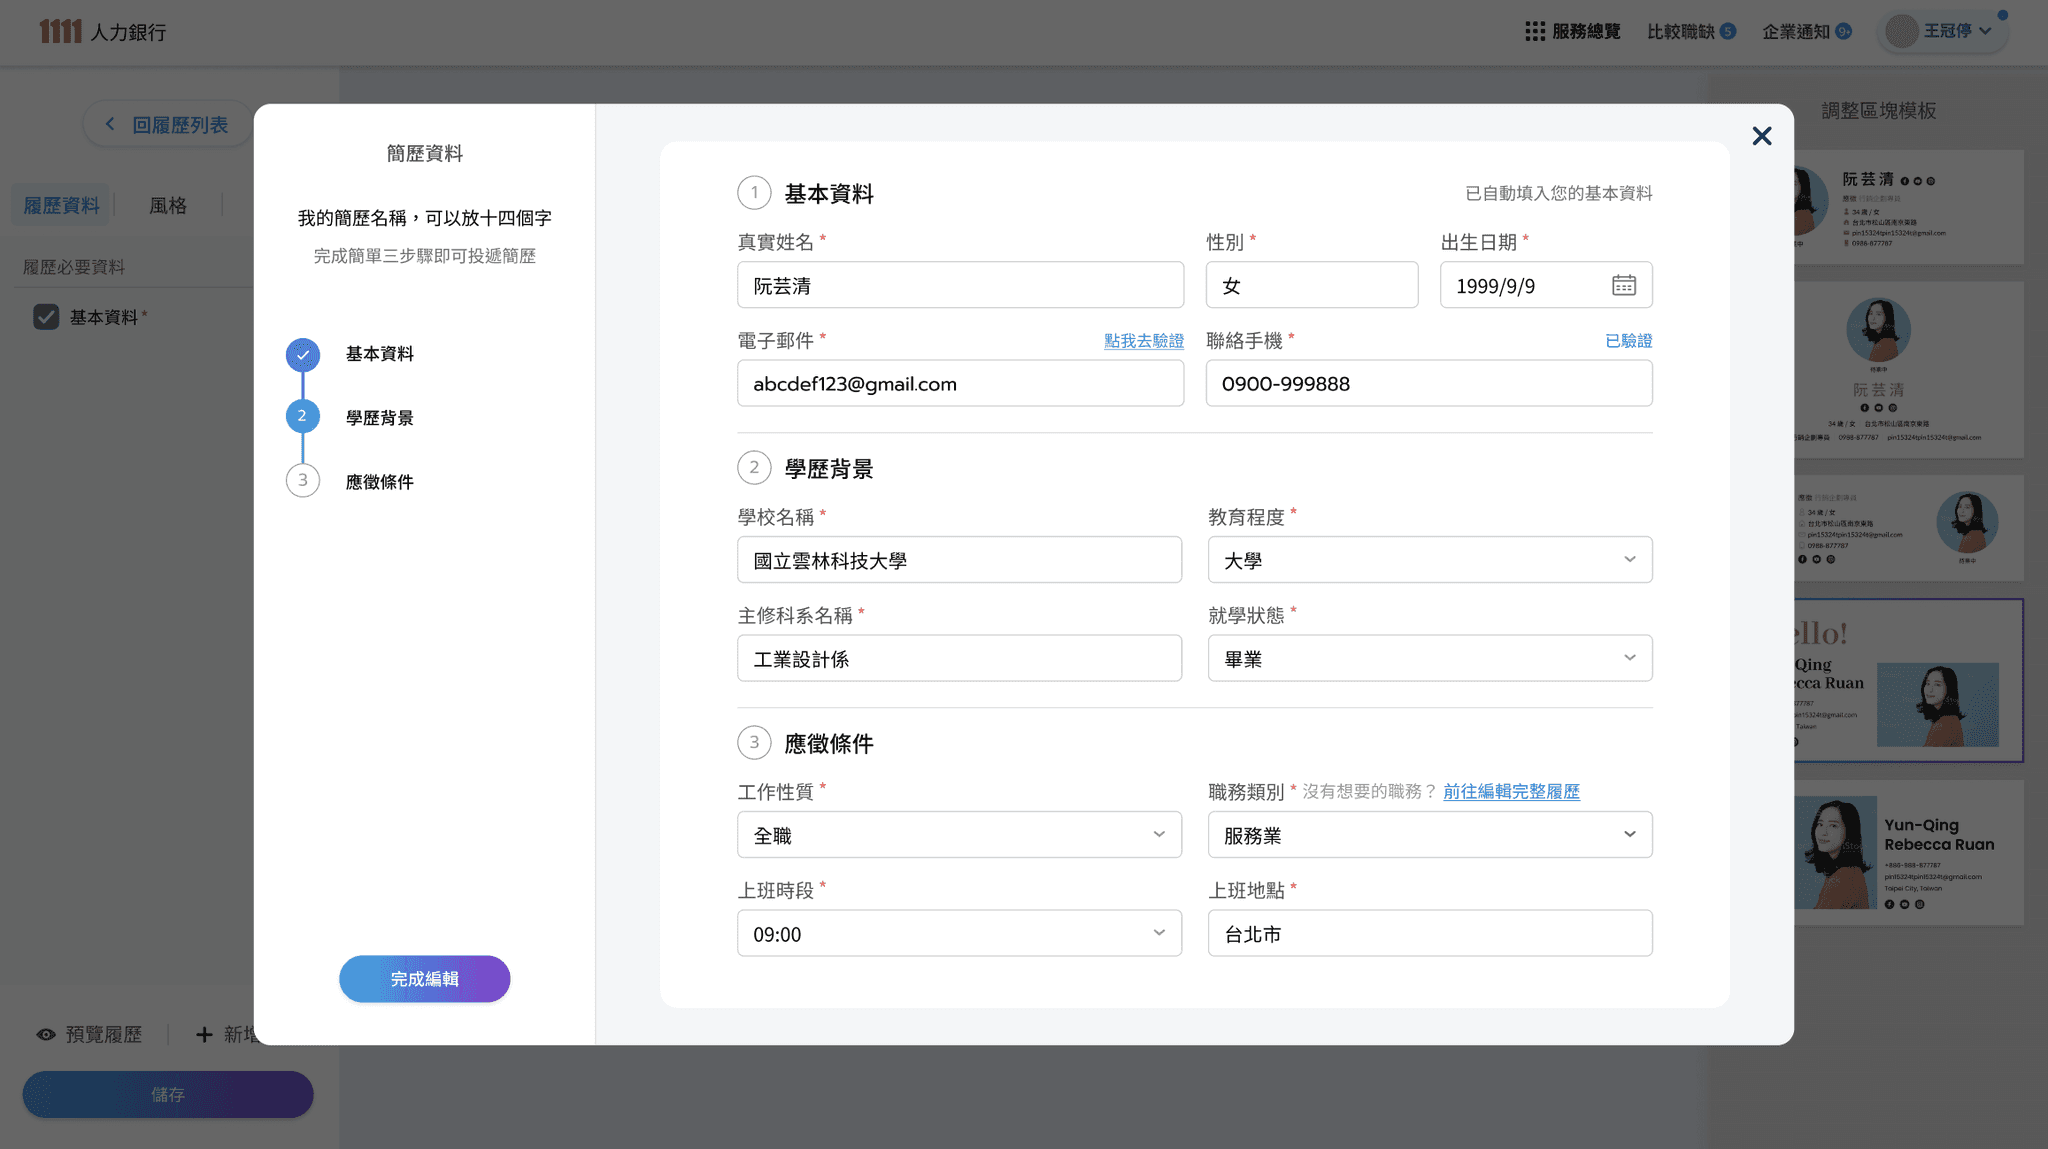2048x1149 pixels.
Task: Expand the 教育程度 dropdown showing 大學
Action: click(1430, 560)
